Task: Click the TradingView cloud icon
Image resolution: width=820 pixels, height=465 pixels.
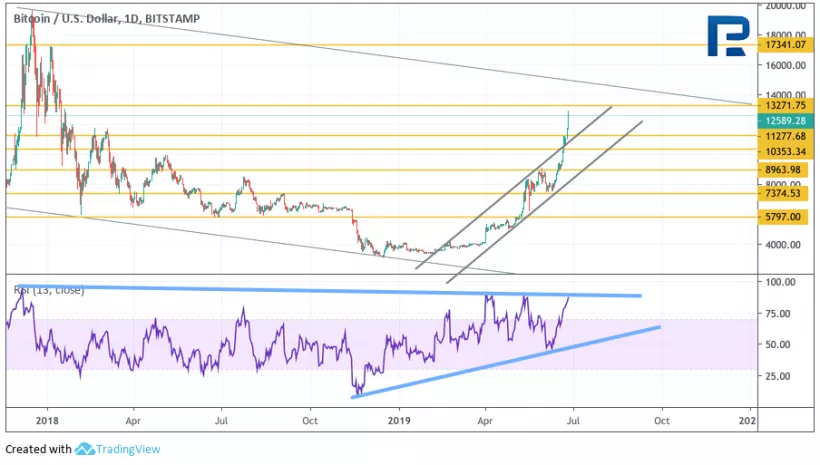Action: coord(84,450)
